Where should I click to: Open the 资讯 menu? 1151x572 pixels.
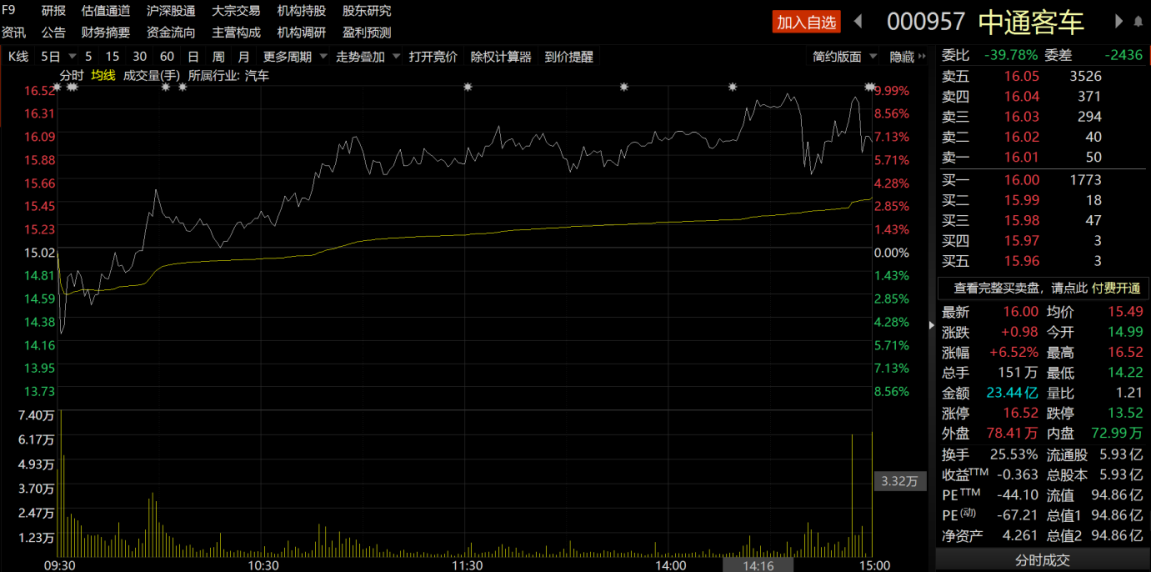[13, 32]
